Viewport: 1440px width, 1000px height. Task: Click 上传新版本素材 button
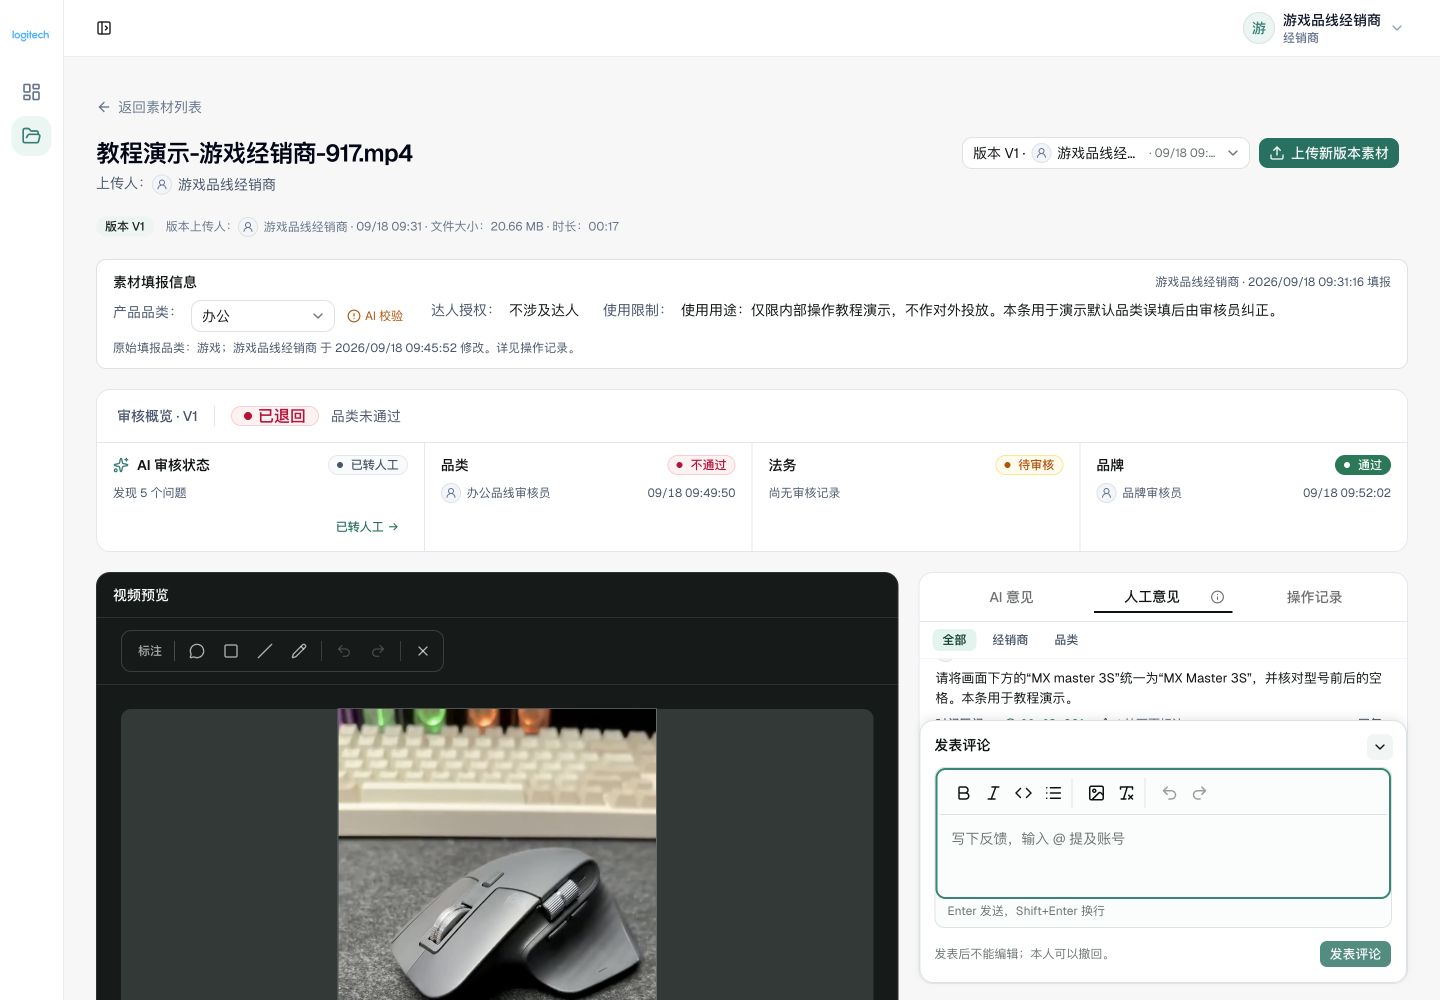1328,153
